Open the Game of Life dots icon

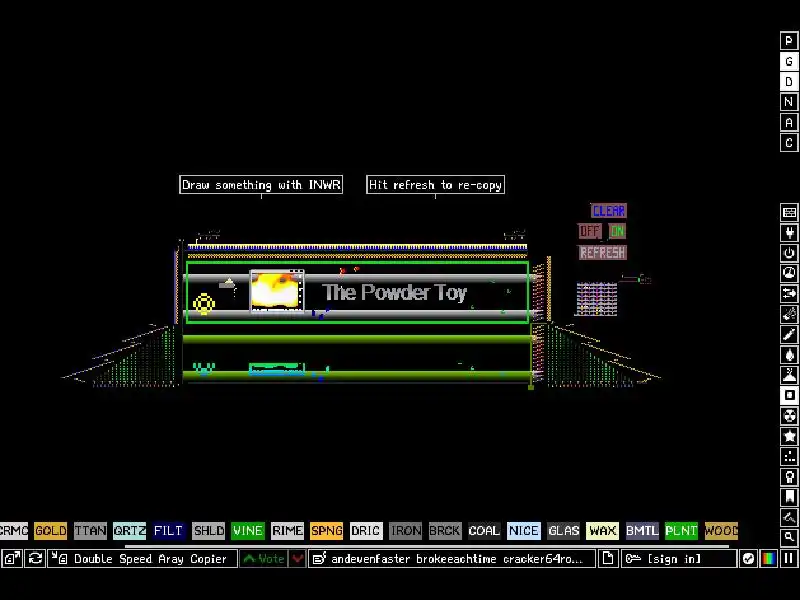pyautogui.click(x=789, y=457)
